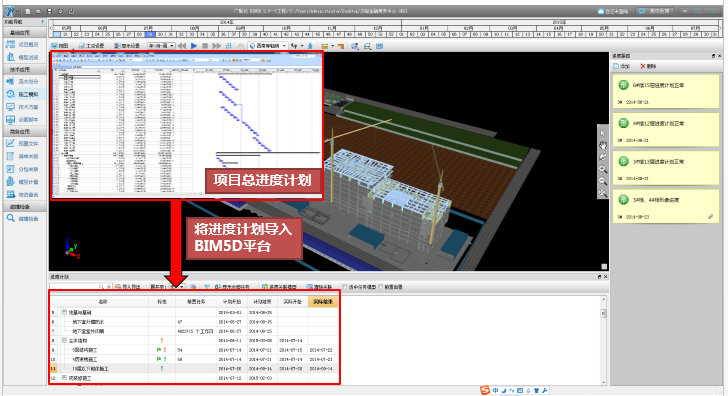Click the Stop playback square button
Image resolution: width=728 pixels, height=396 pixels.
pos(205,45)
